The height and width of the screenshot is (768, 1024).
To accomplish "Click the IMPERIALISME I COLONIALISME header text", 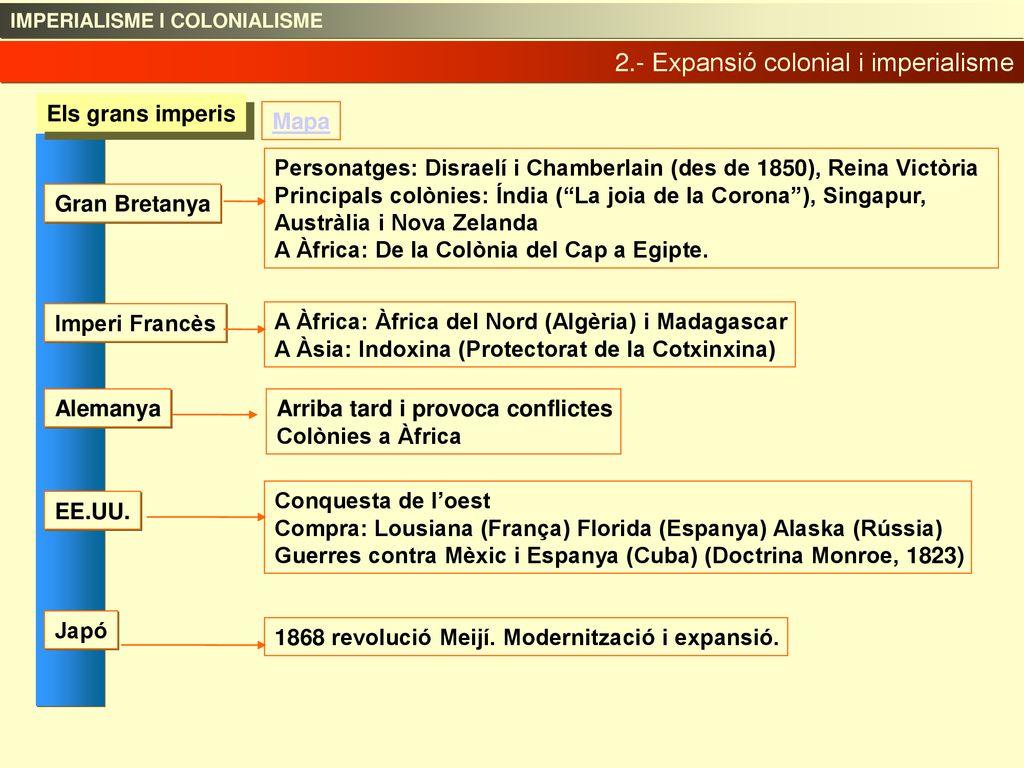I will [167, 20].
